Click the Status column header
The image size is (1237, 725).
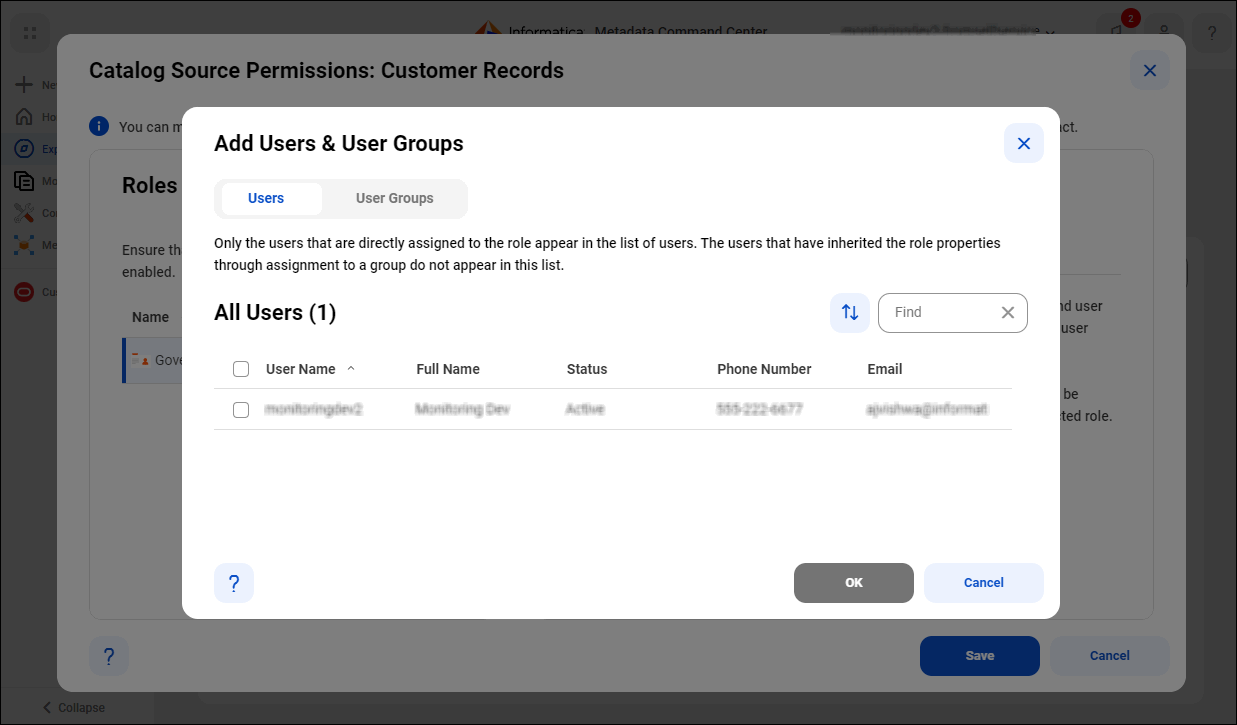pyautogui.click(x=587, y=369)
